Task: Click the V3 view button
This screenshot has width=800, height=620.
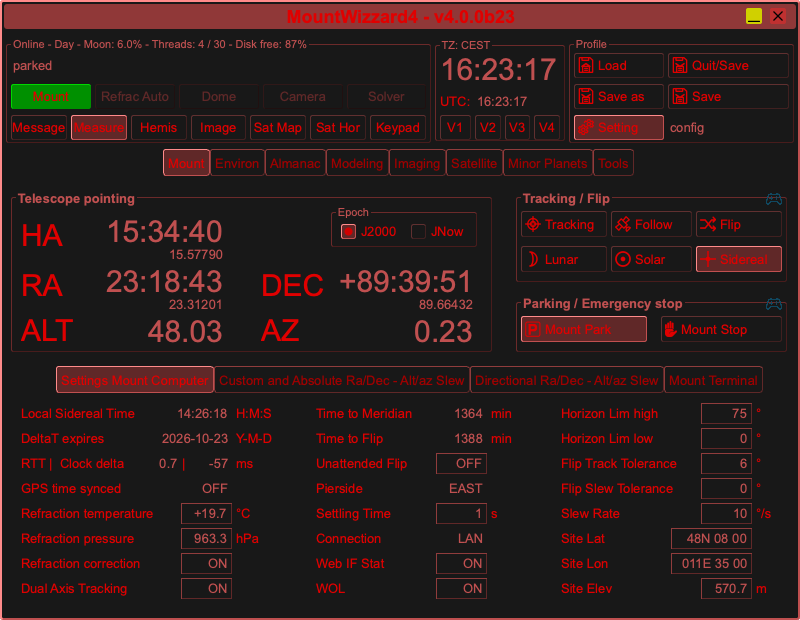Action: tap(517, 128)
